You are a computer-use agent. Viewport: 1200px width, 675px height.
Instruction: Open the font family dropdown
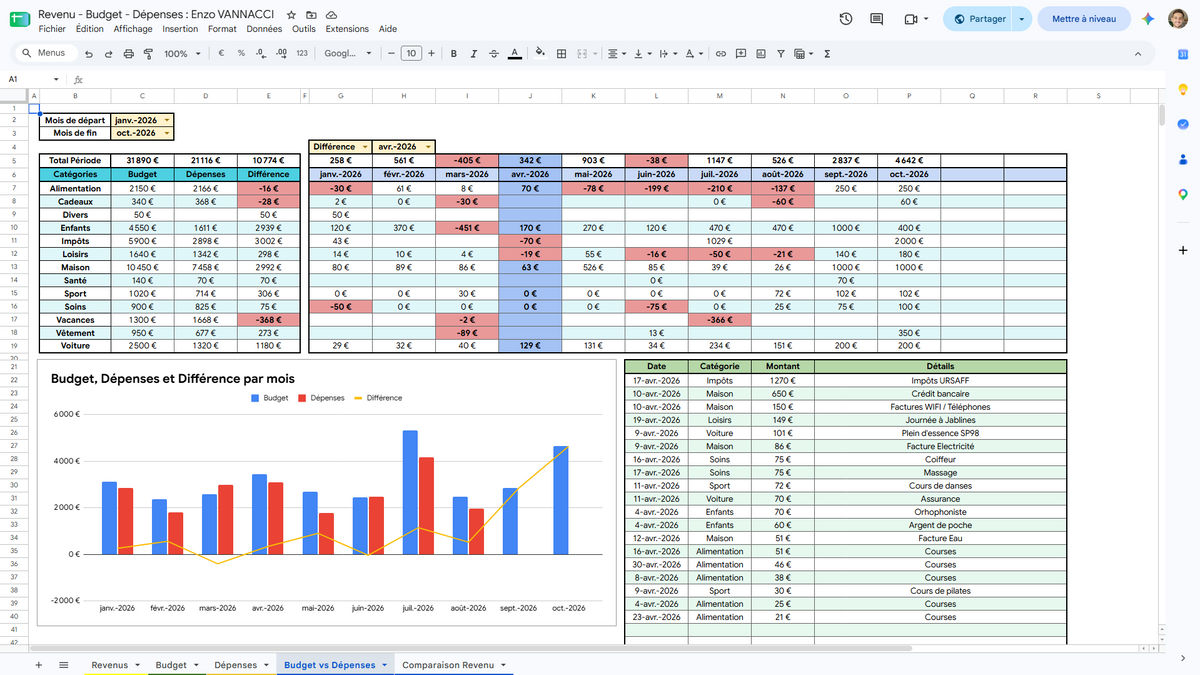click(348, 54)
